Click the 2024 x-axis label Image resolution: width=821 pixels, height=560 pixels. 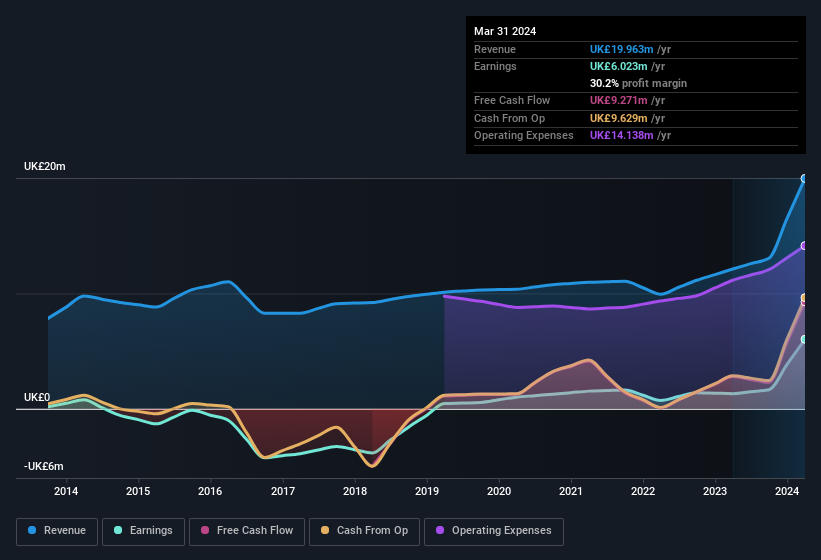[787, 491]
